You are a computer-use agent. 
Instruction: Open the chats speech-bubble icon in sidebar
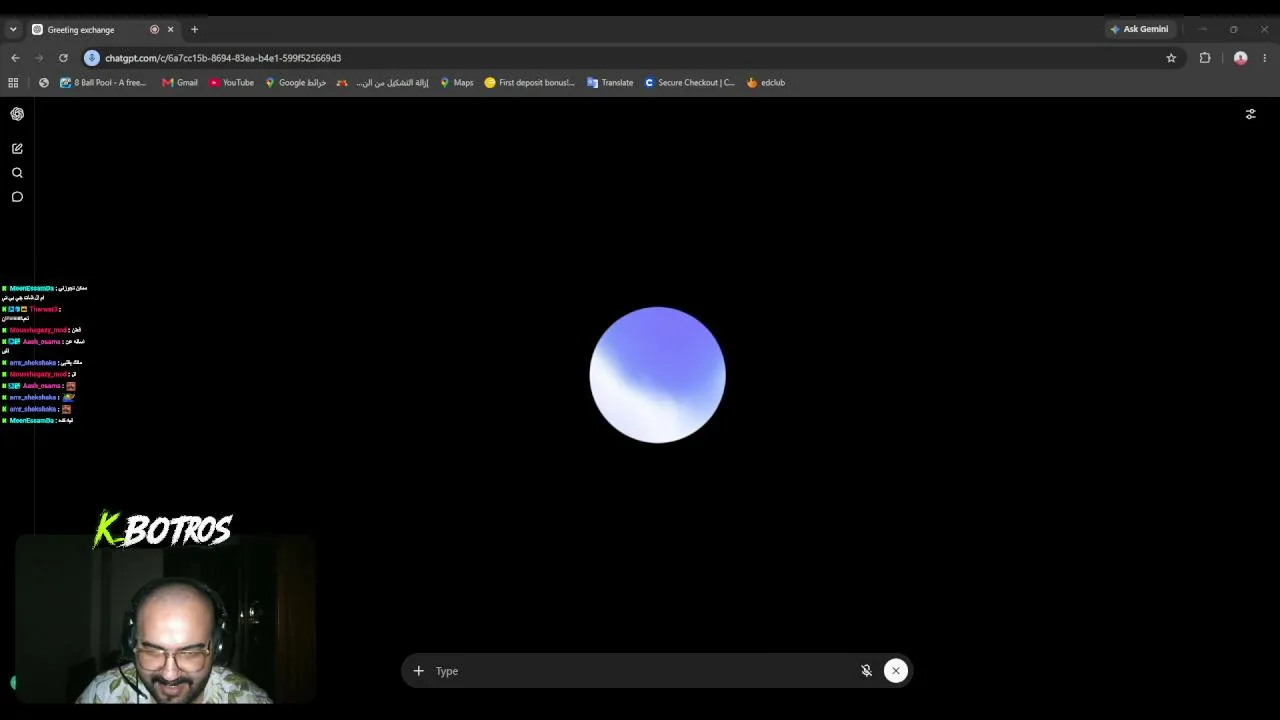click(x=17, y=197)
